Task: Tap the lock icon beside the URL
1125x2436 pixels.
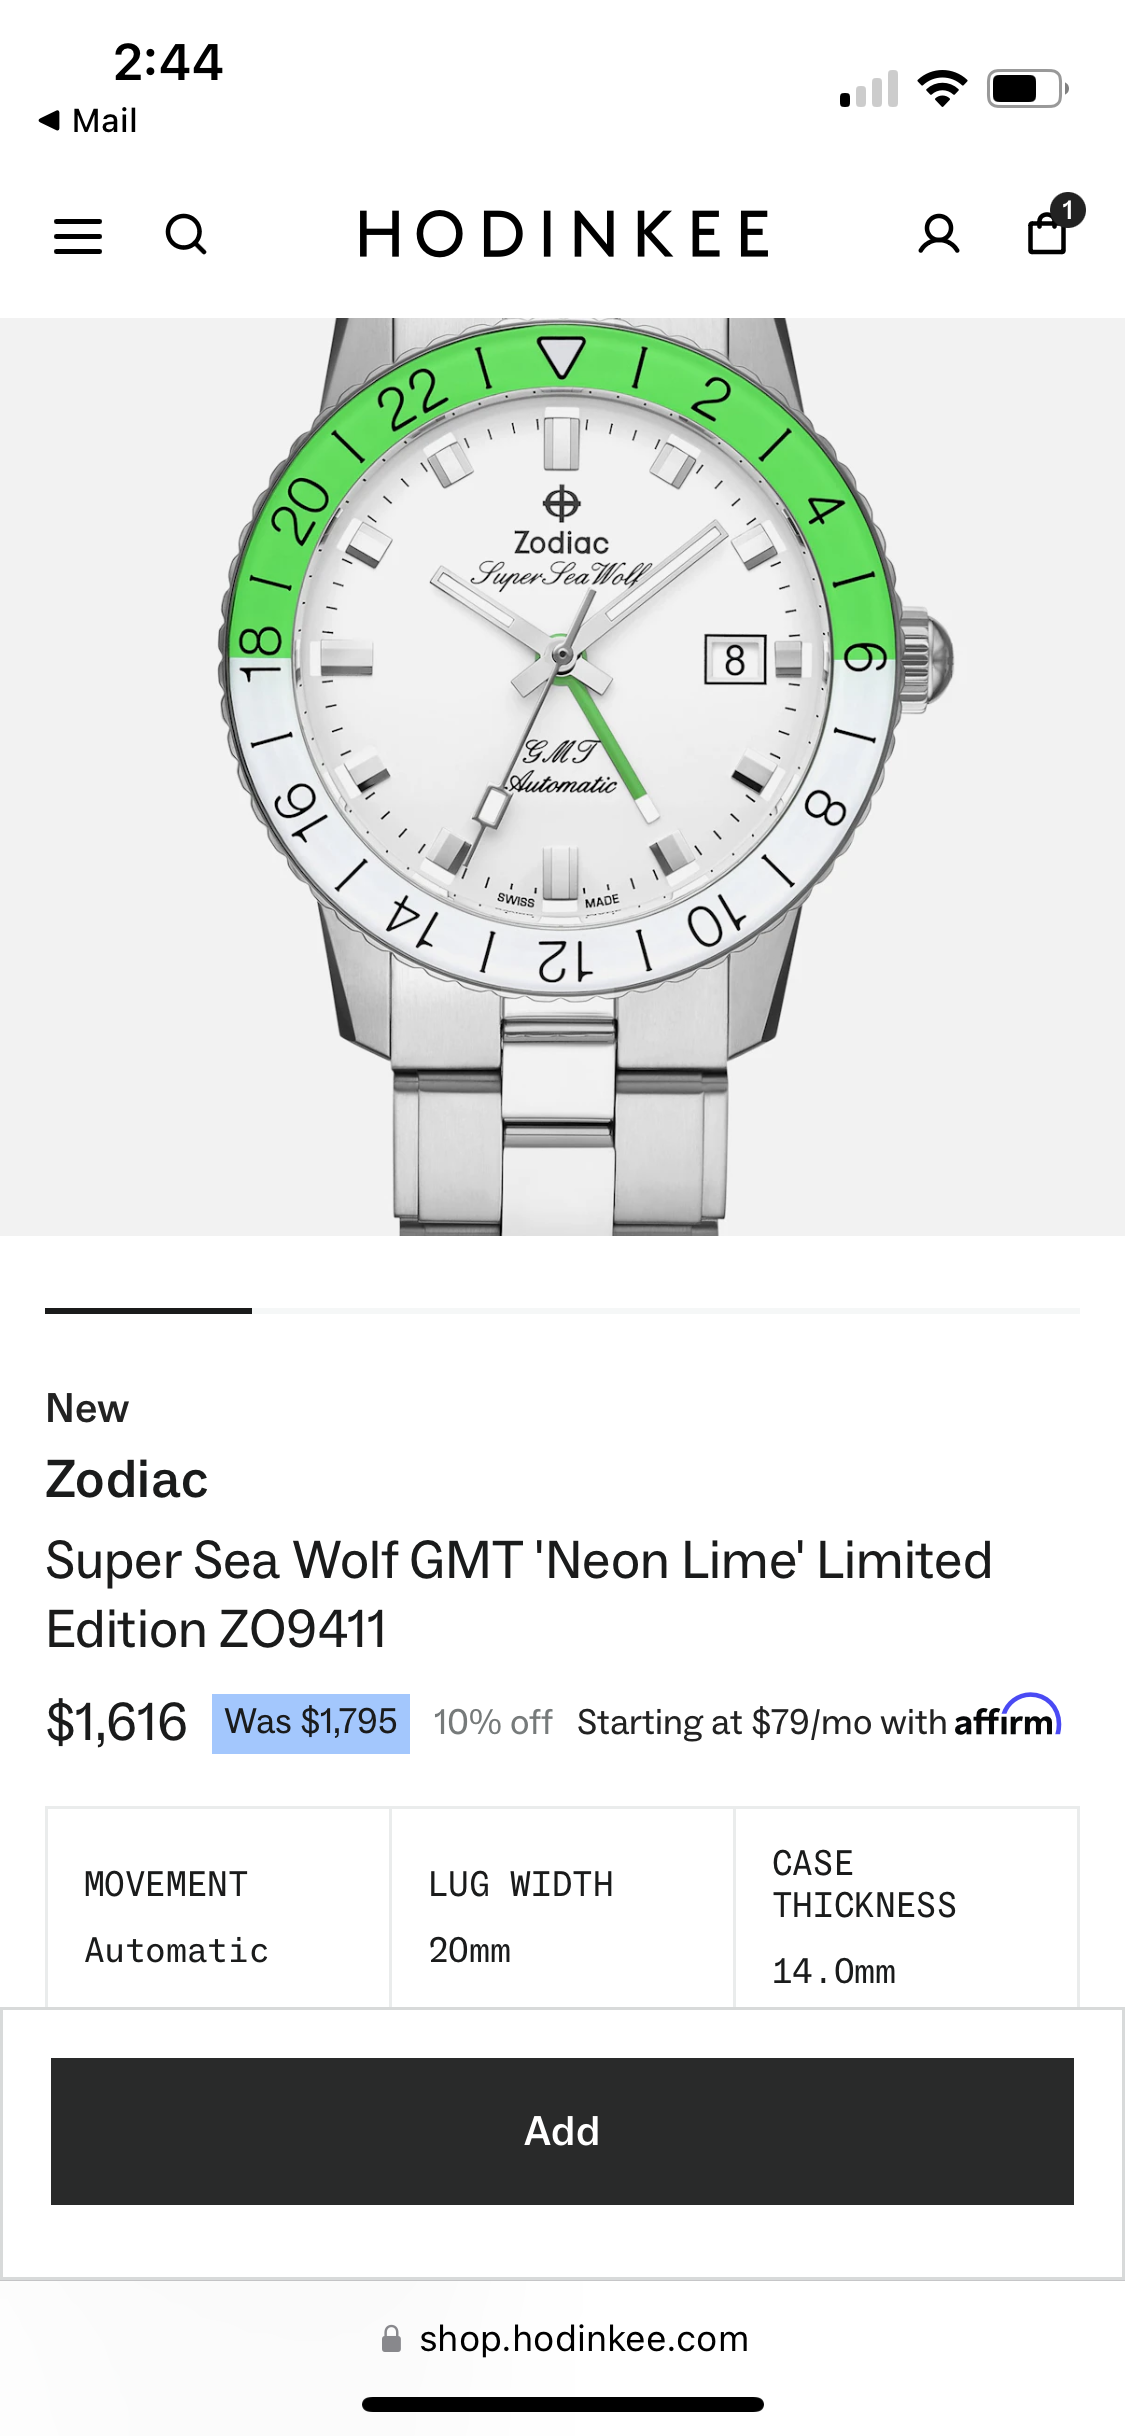Action: [392, 2339]
